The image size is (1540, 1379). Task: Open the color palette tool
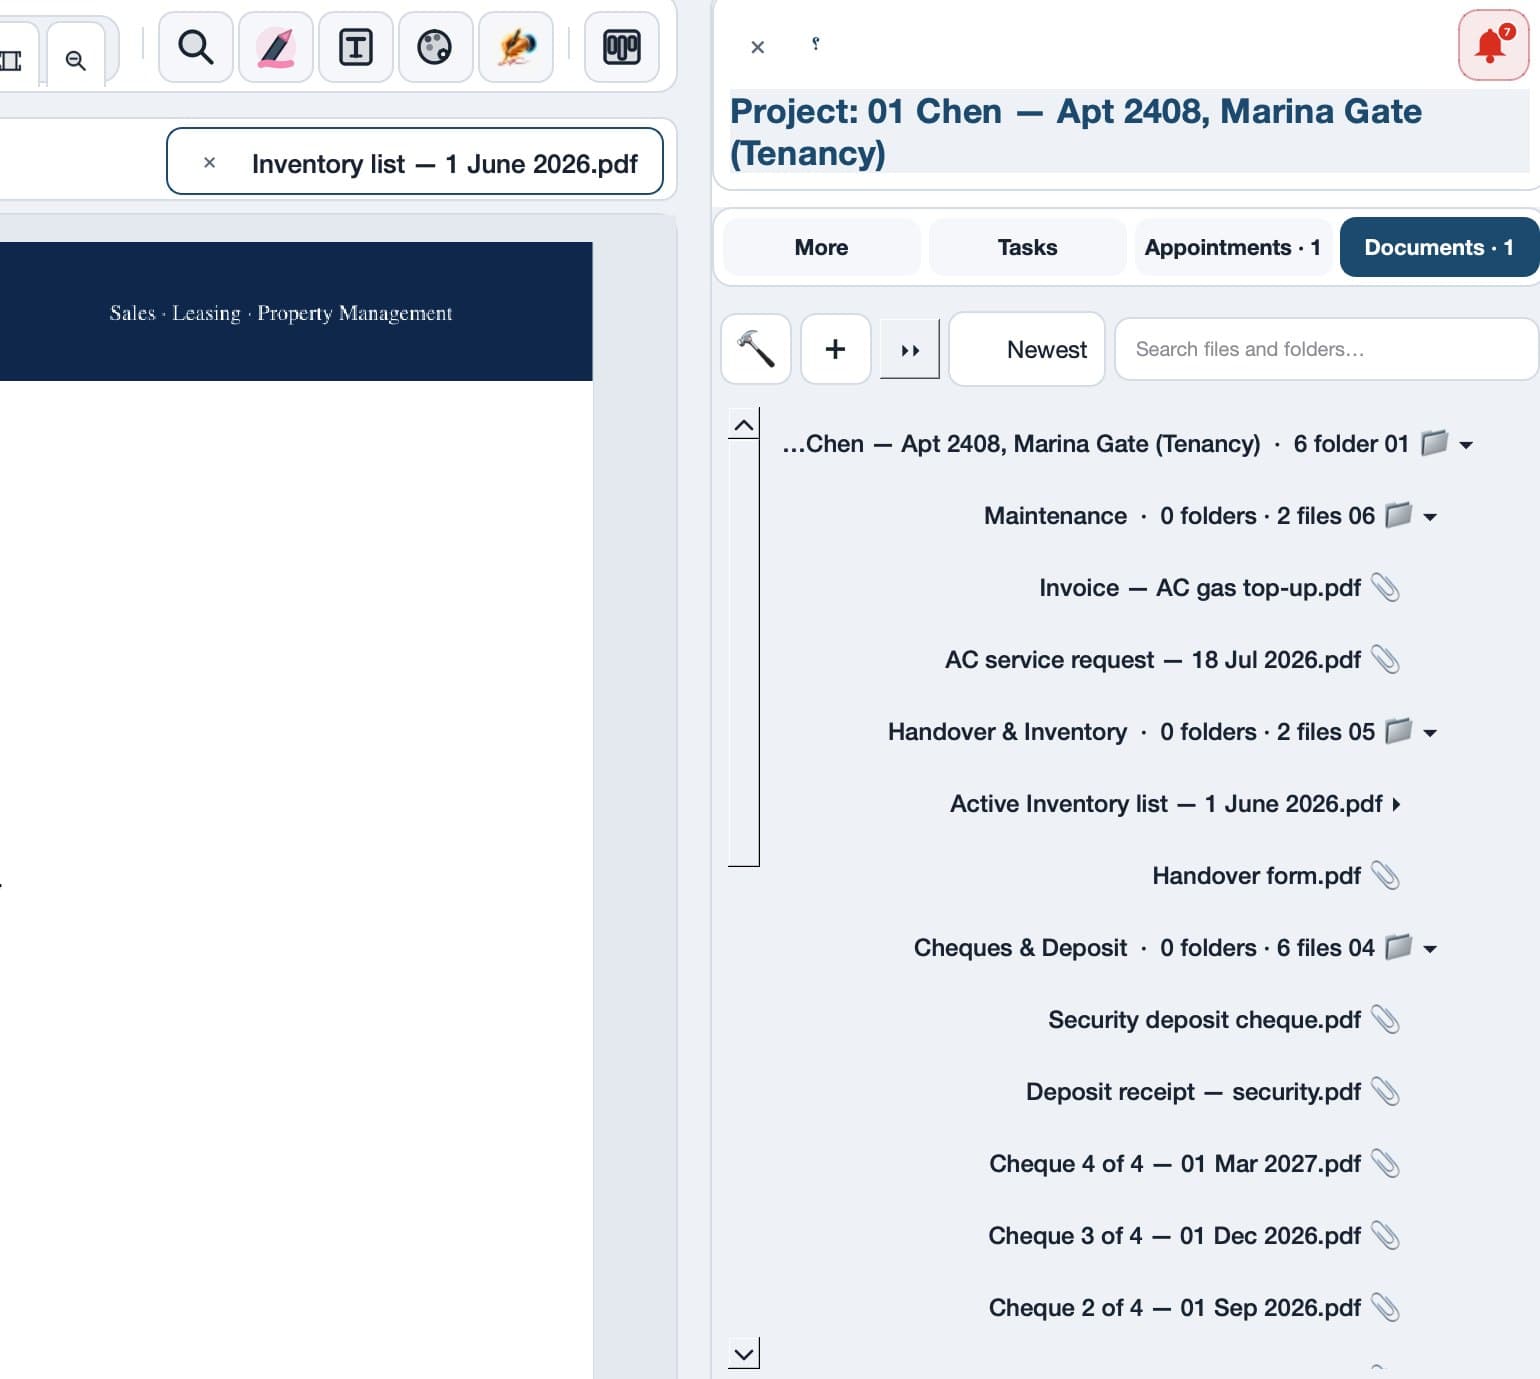[435, 47]
